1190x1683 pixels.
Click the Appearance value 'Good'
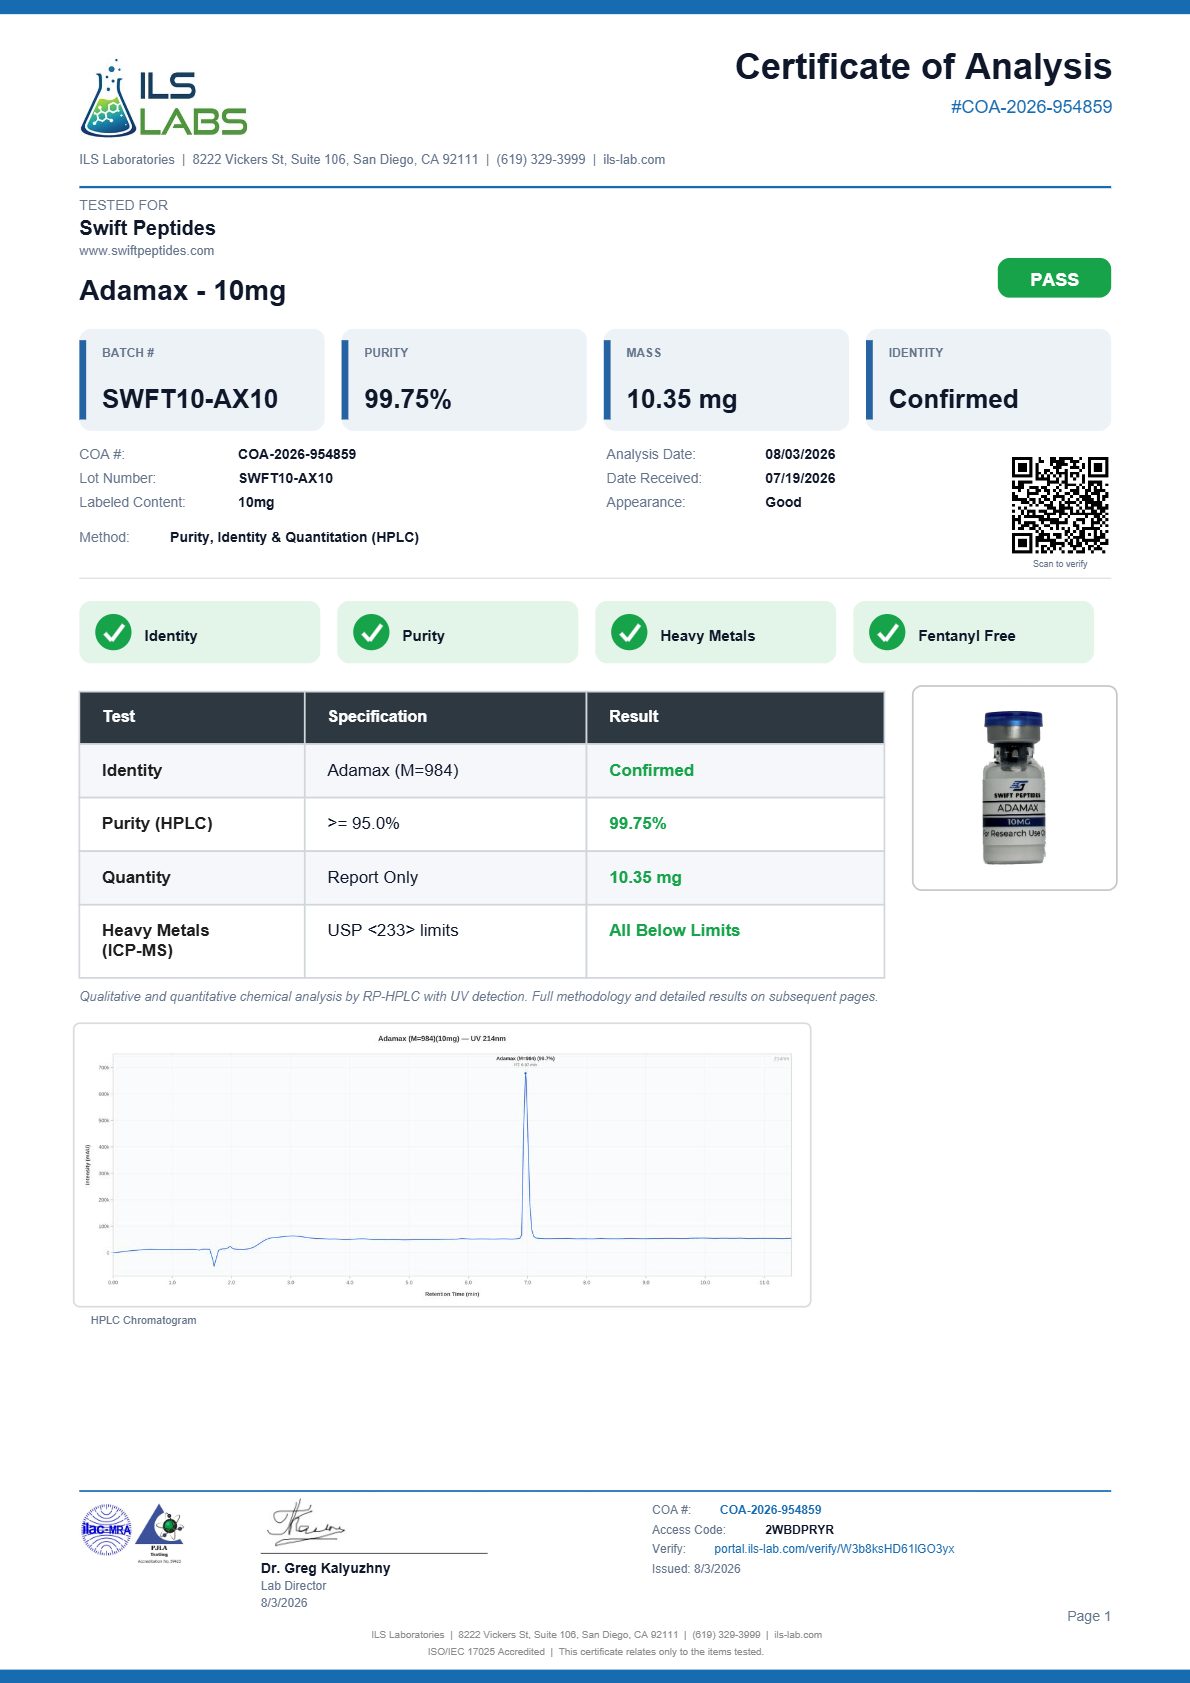click(783, 503)
